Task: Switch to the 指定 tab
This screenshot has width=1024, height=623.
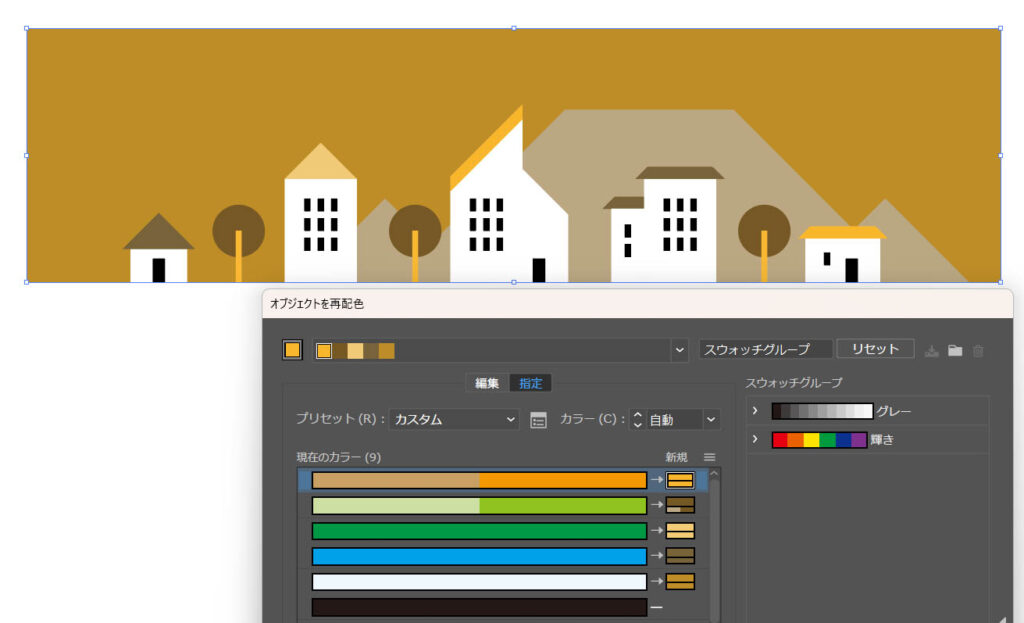Action: [x=530, y=383]
